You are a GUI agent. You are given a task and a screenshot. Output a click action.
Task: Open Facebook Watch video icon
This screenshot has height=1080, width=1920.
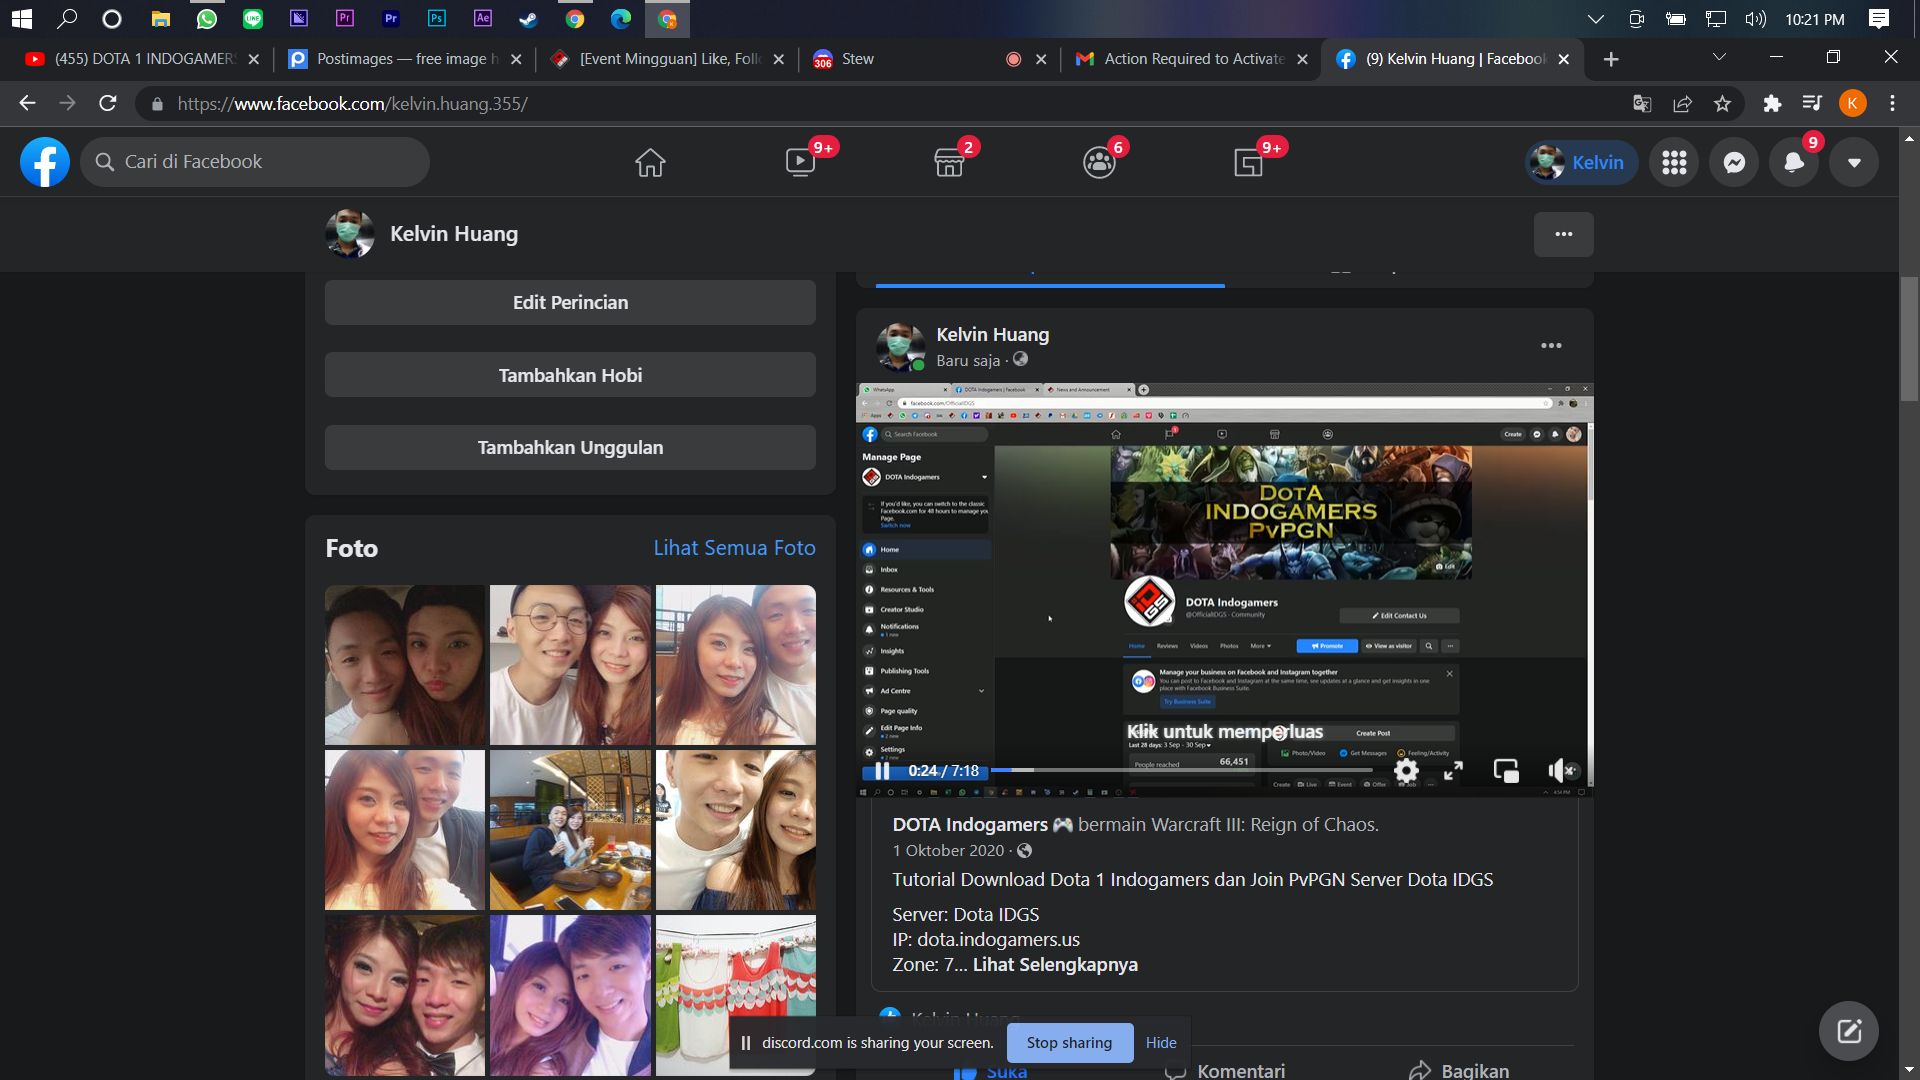coord(800,162)
